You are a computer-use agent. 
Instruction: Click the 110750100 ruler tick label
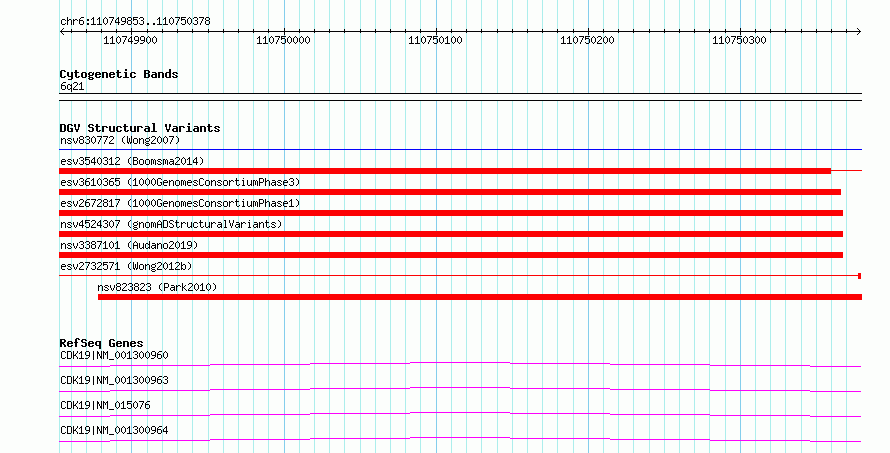(x=435, y=40)
